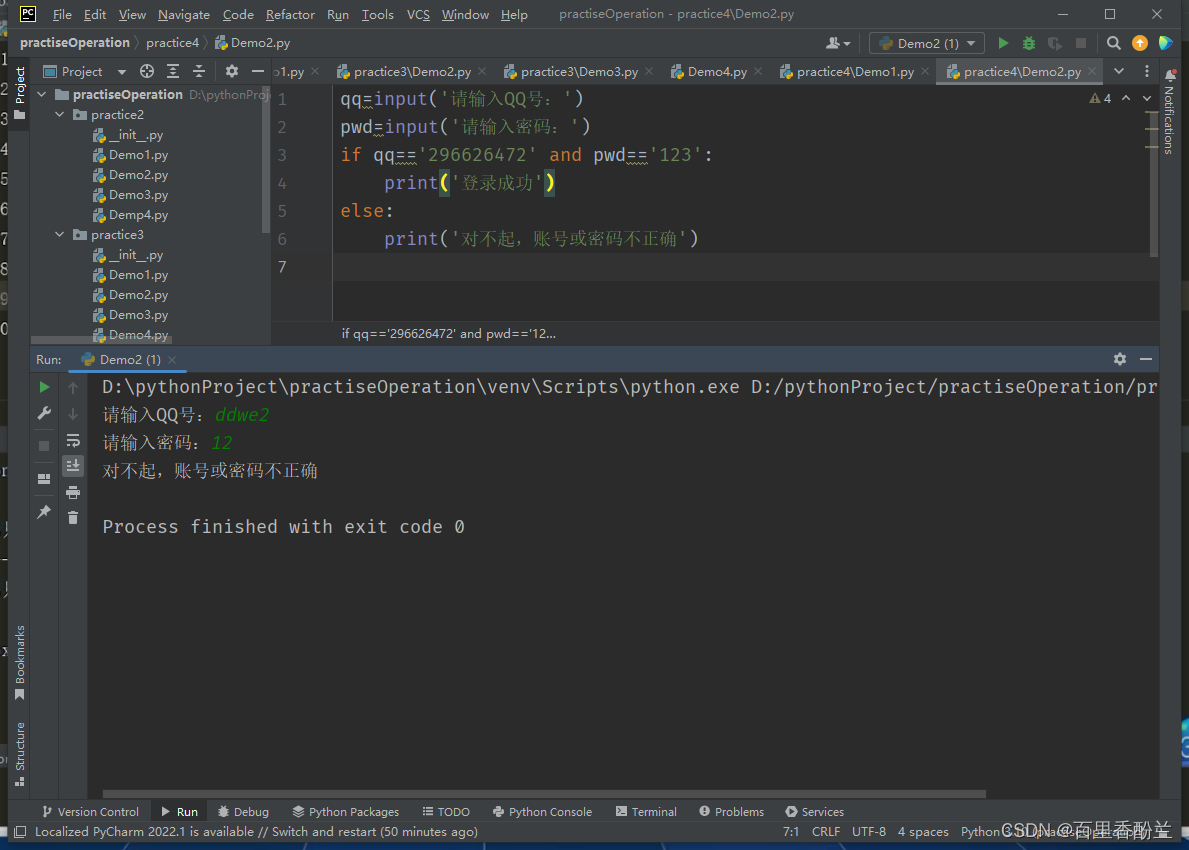1189x850 pixels.
Task: Start debugging with the bug icon
Action: (x=1029, y=43)
